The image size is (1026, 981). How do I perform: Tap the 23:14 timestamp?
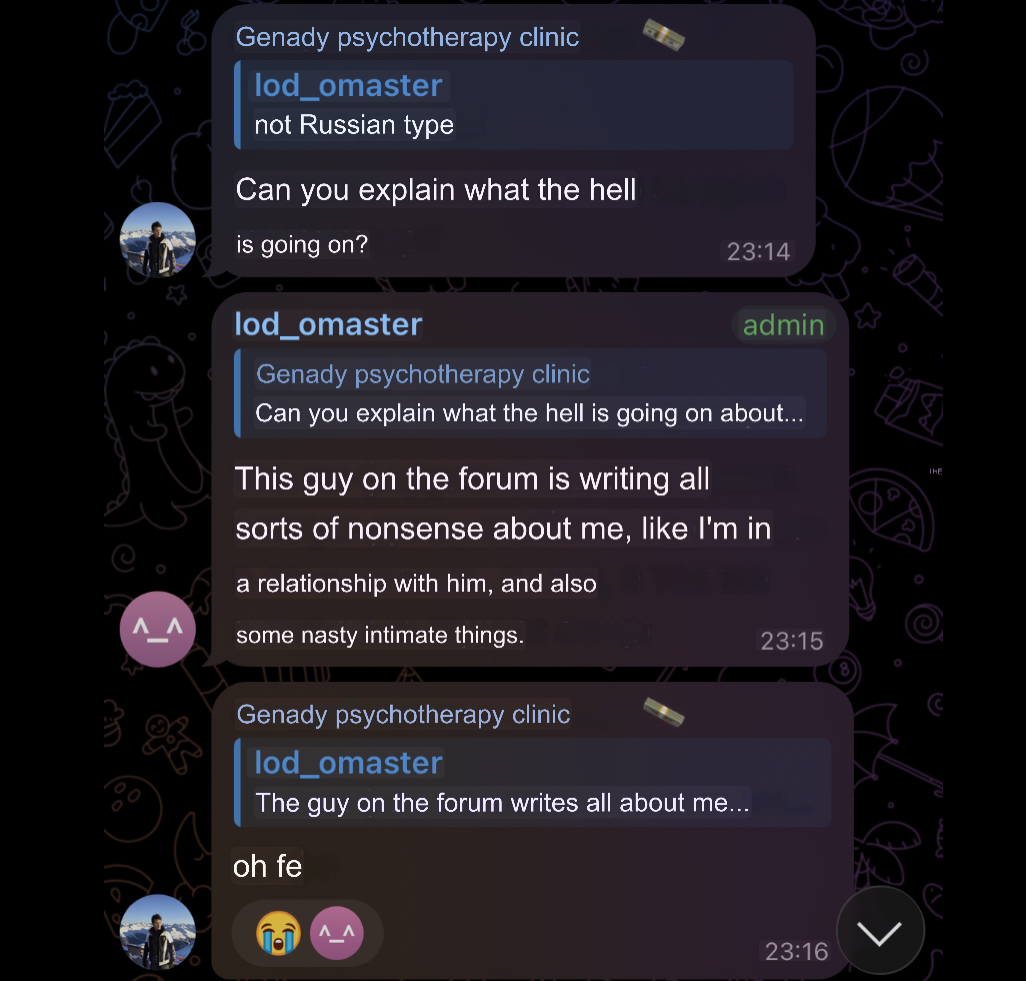point(759,251)
